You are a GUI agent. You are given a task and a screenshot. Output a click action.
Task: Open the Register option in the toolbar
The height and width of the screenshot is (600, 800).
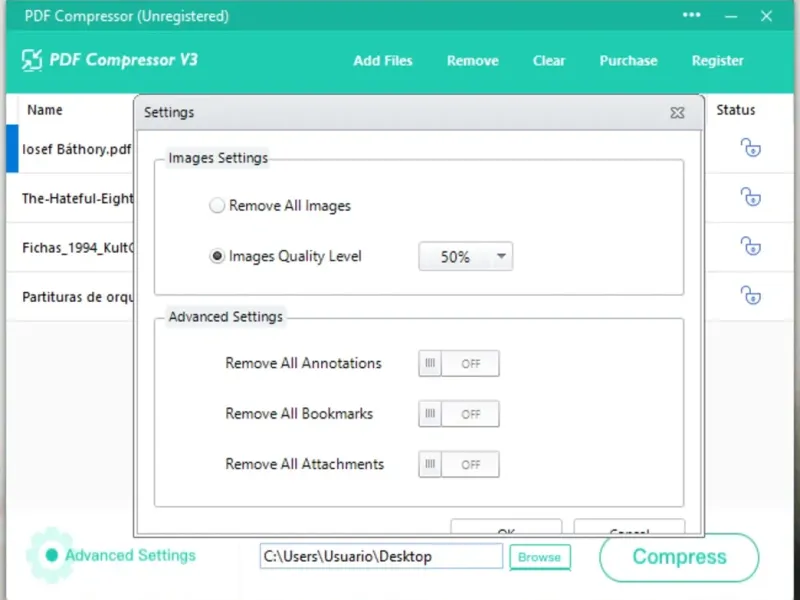pyautogui.click(x=717, y=61)
